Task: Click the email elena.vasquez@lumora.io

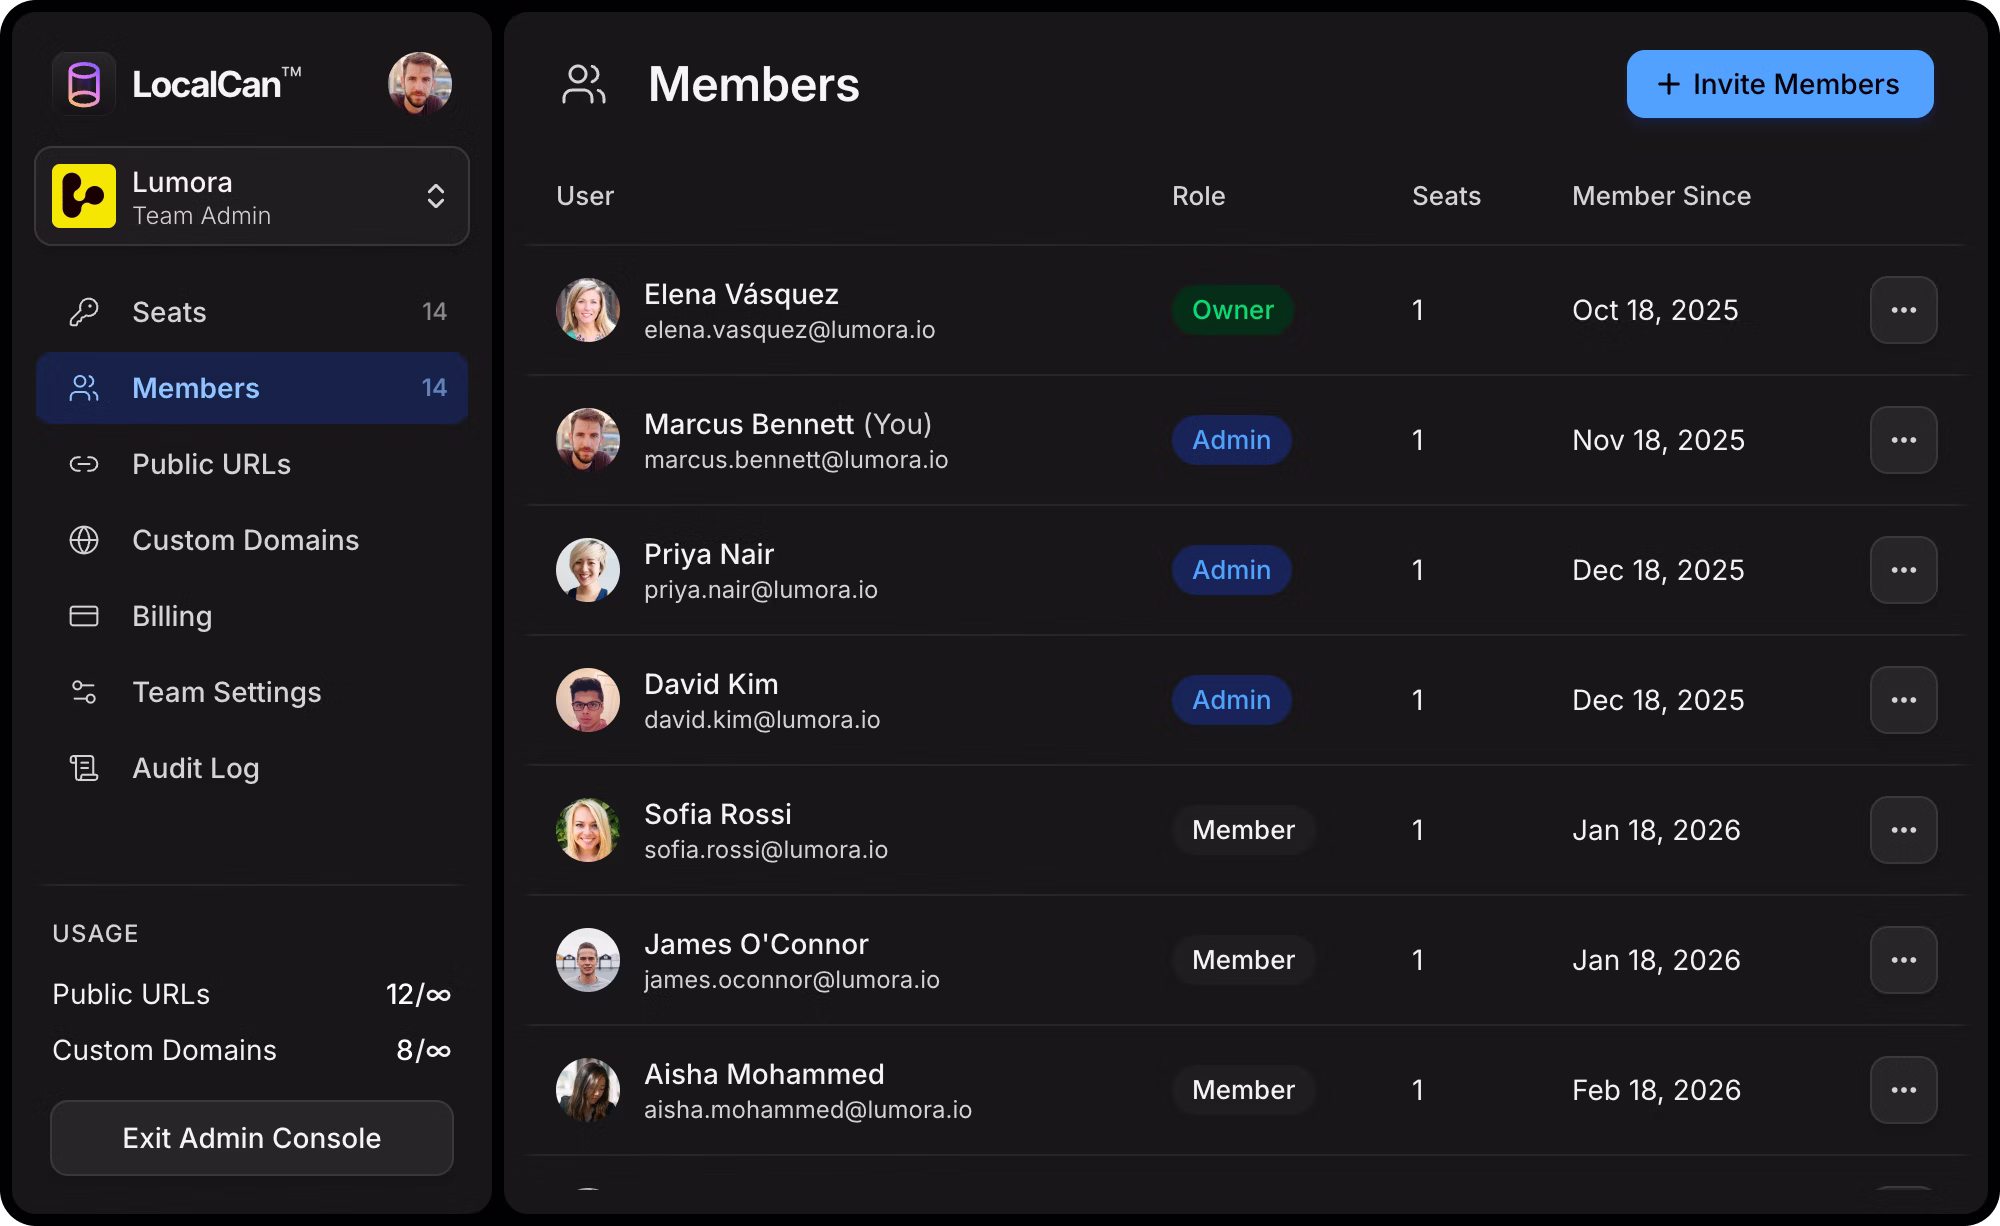Action: [x=790, y=330]
